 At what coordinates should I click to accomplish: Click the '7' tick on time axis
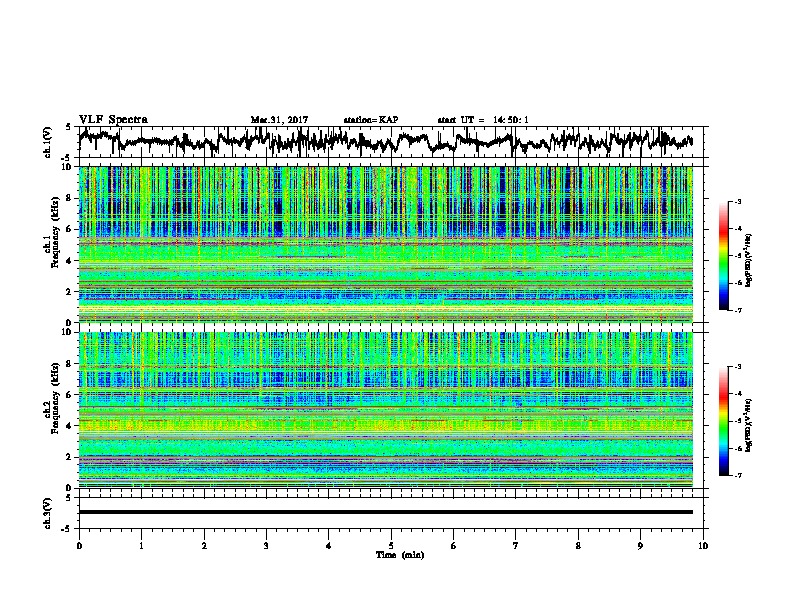516,545
